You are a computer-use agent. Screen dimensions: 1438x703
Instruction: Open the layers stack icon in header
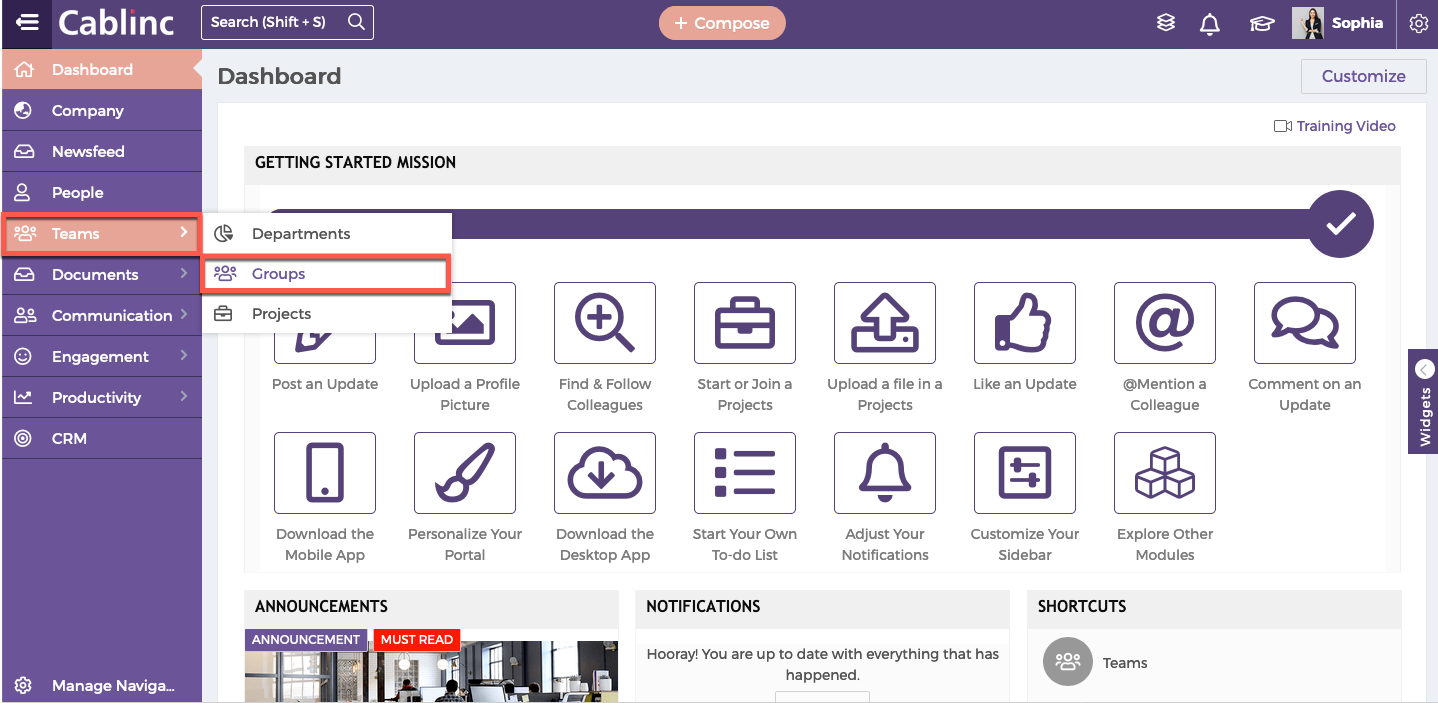click(1166, 23)
